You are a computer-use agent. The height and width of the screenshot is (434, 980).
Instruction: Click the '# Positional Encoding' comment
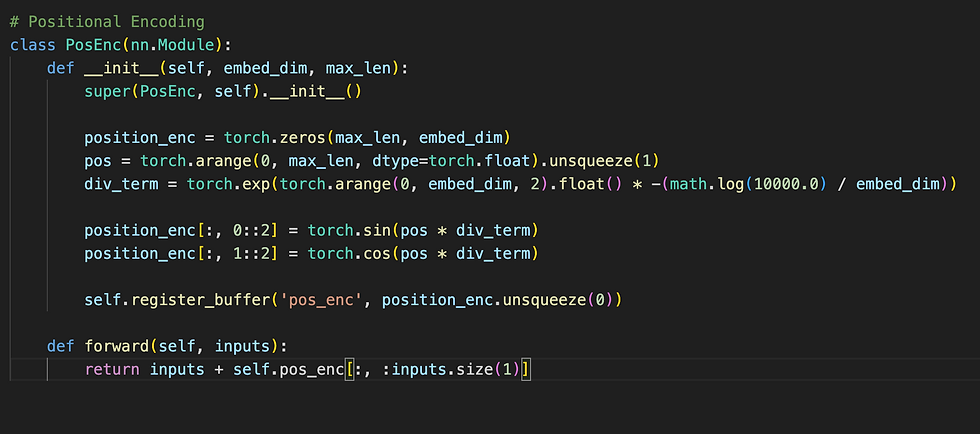(107, 22)
